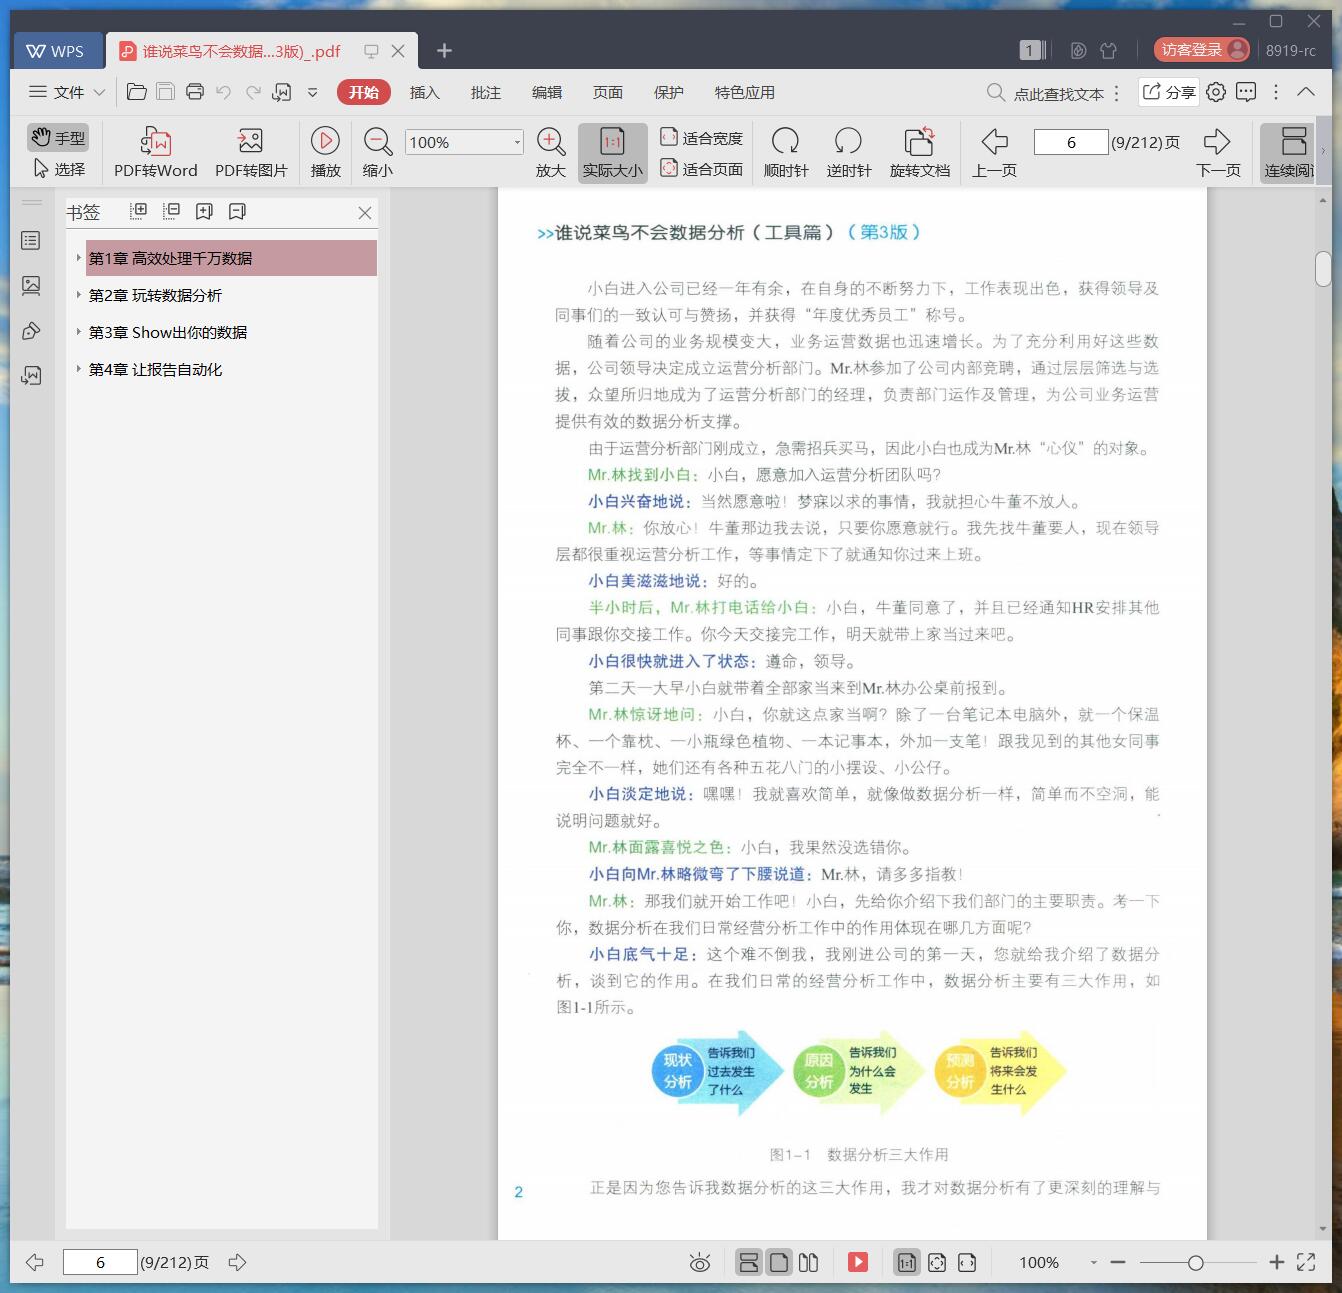Image resolution: width=1342 pixels, height=1293 pixels.
Task: Click the undo arrow icon
Action: tap(224, 92)
